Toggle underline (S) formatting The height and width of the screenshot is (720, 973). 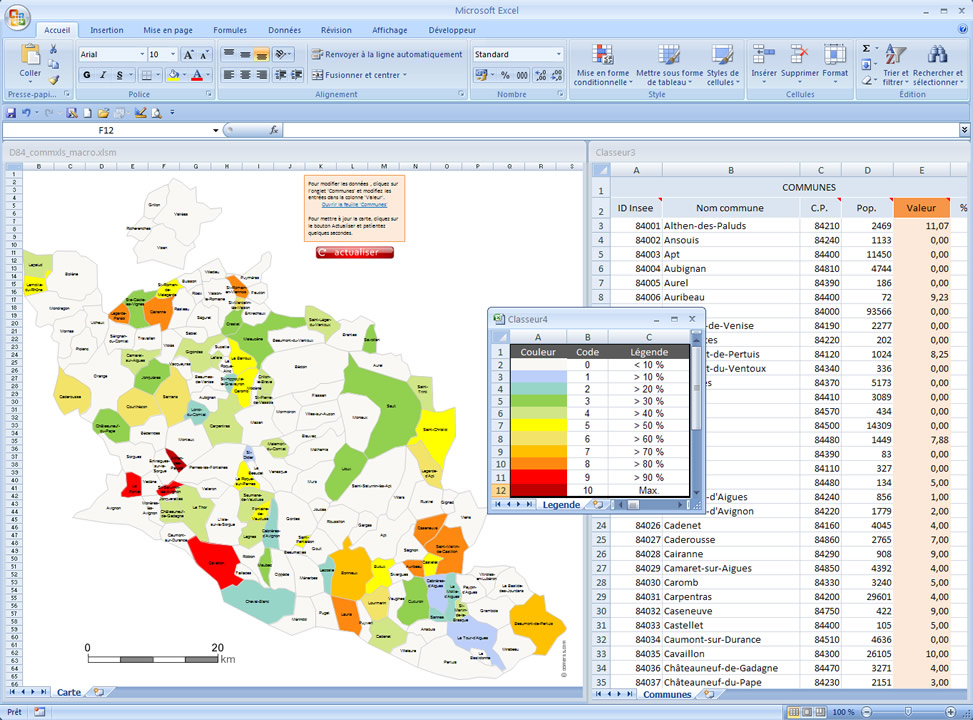120,75
